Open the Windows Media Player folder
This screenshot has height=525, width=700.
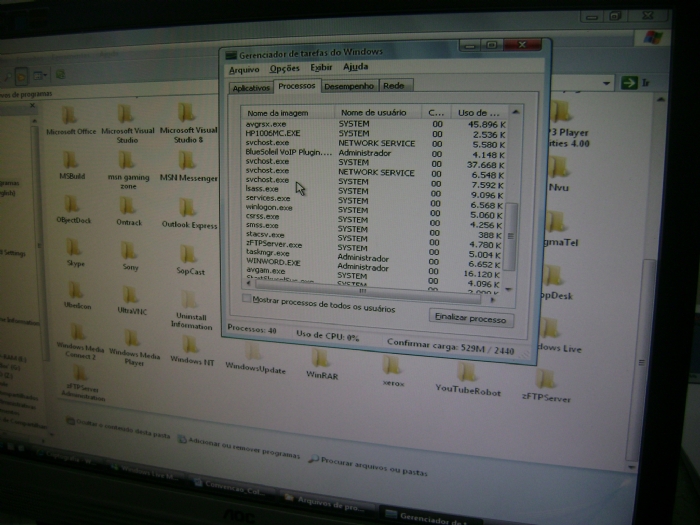click(x=133, y=347)
